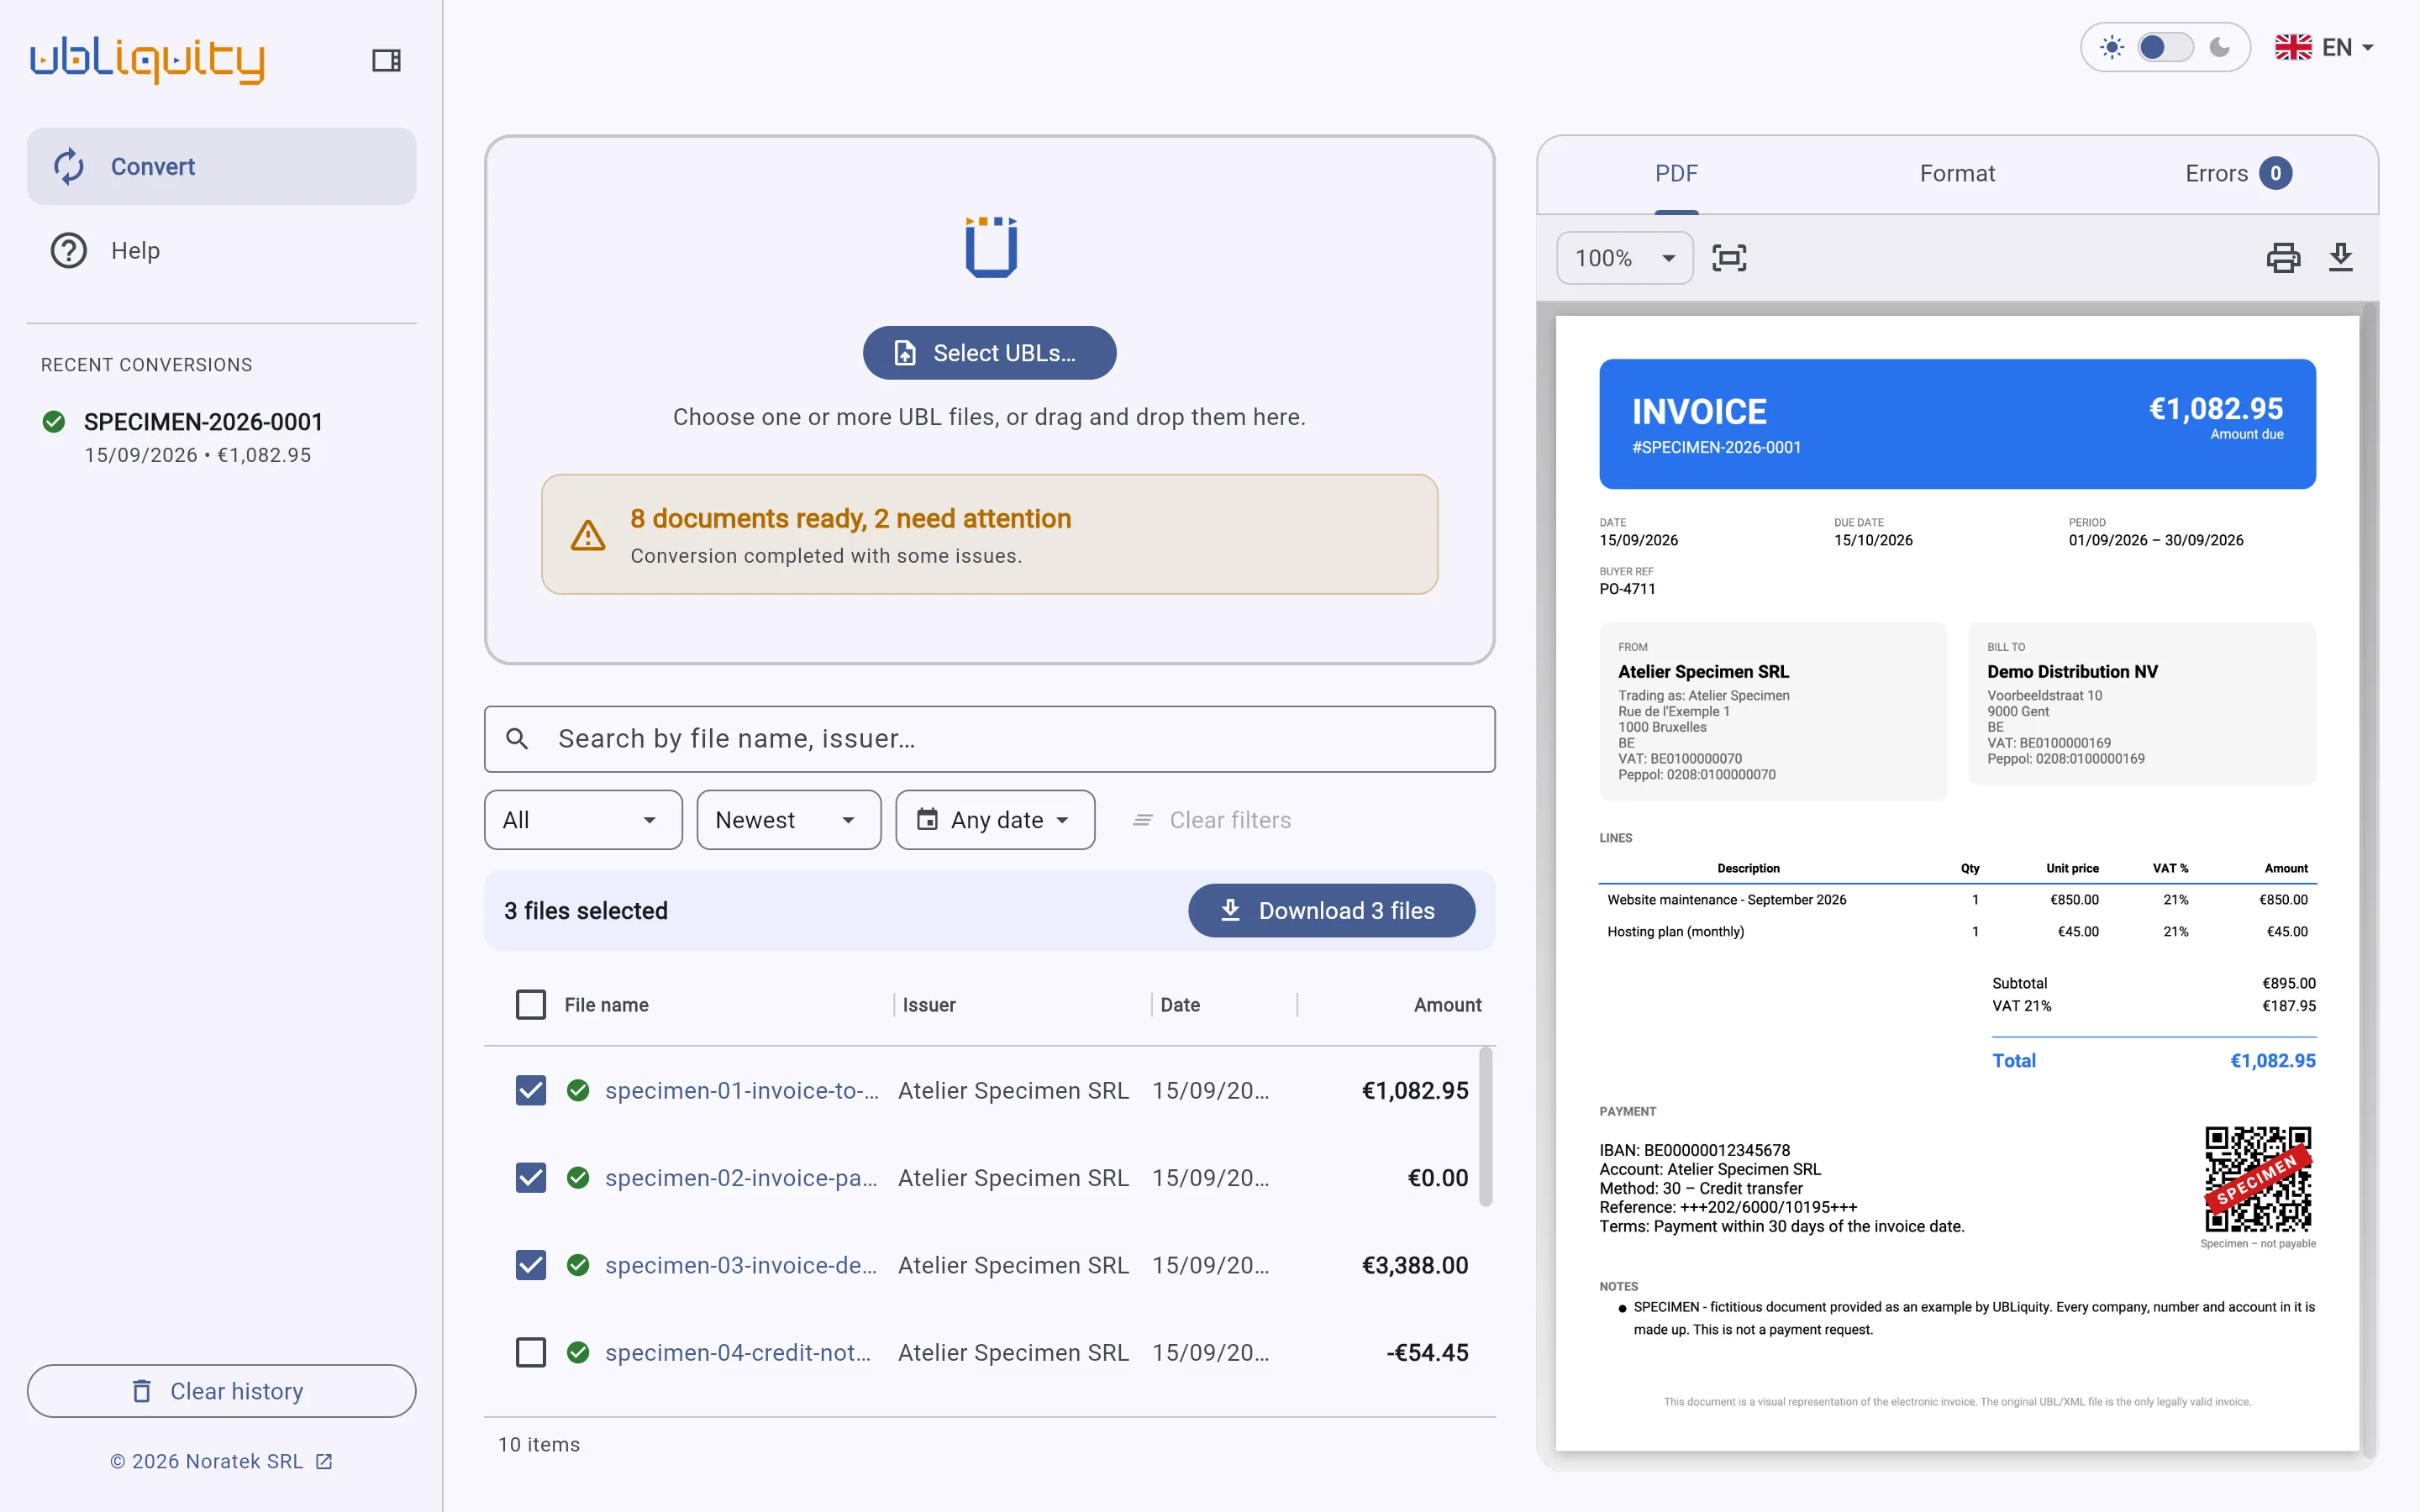Click the fit-to-width icon

point(1729,258)
